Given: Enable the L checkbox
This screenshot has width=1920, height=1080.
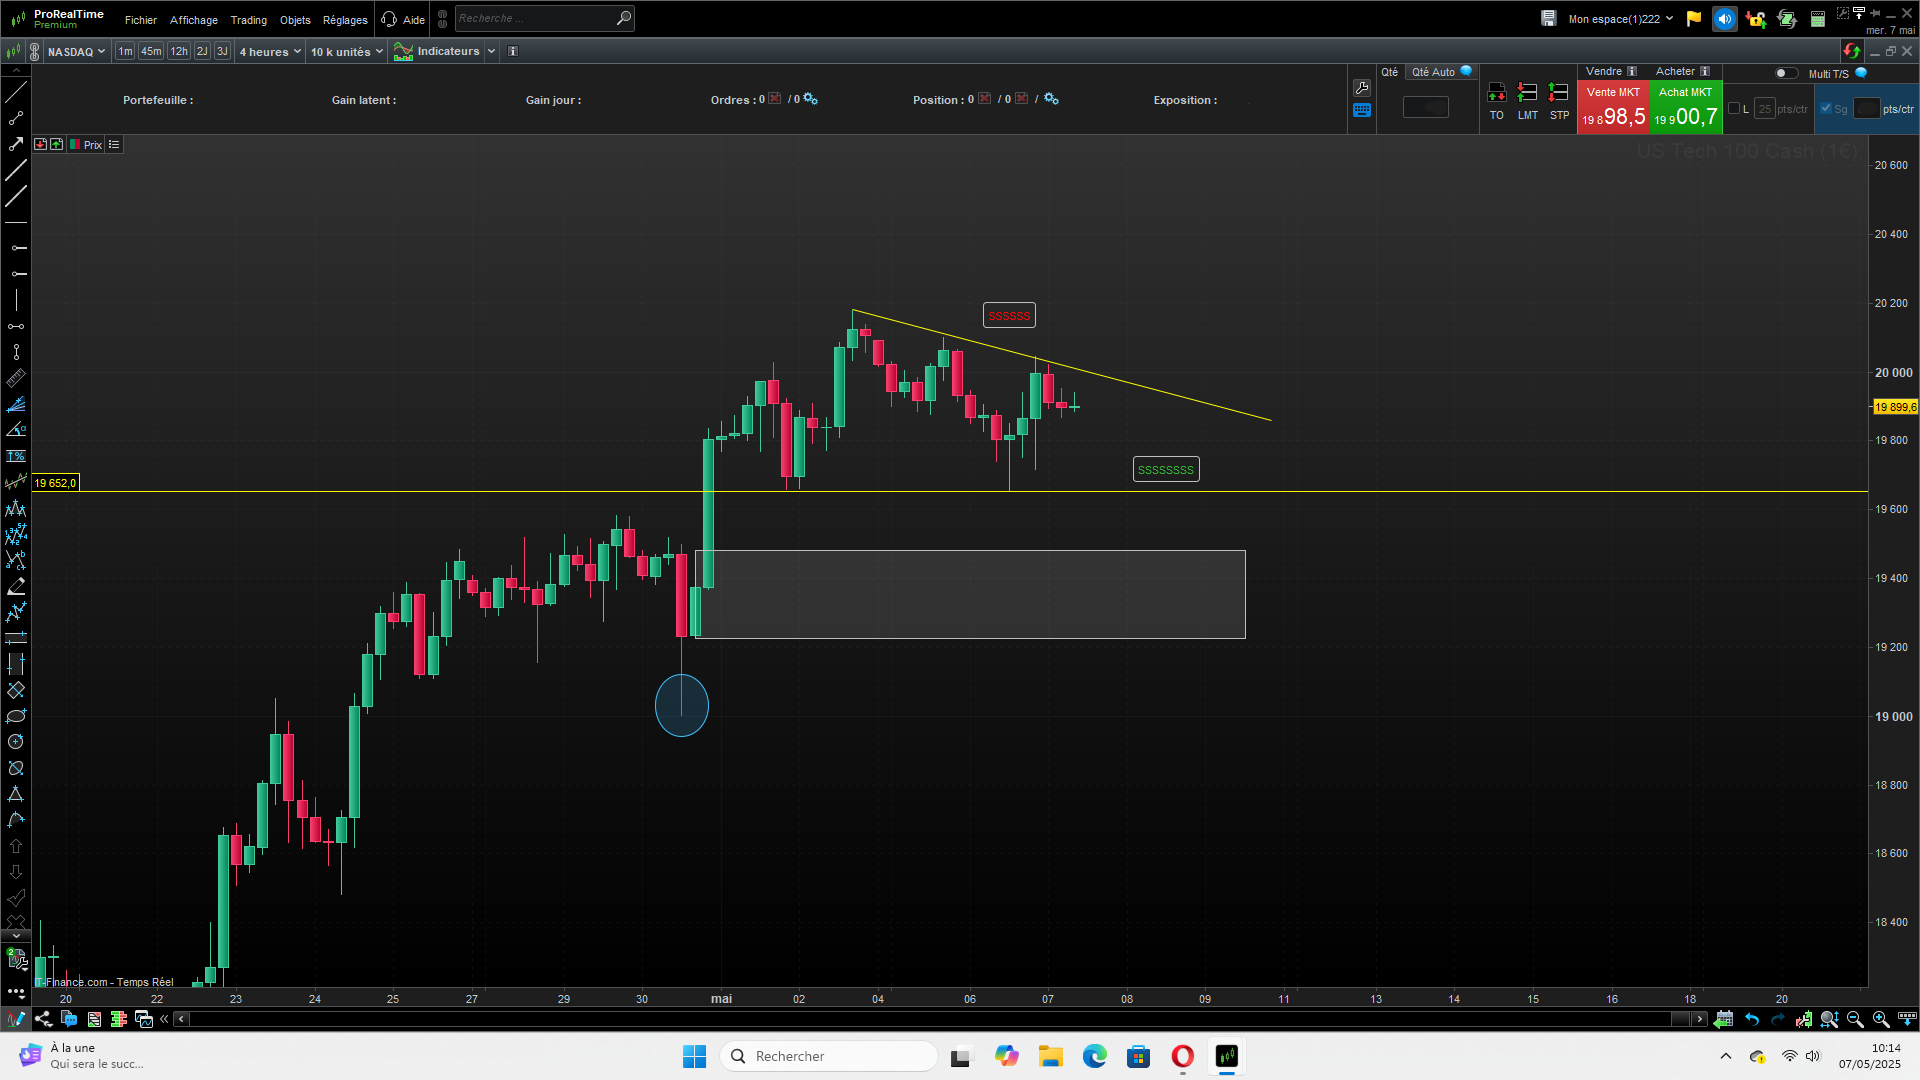Looking at the screenshot, I should coord(1734,109).
